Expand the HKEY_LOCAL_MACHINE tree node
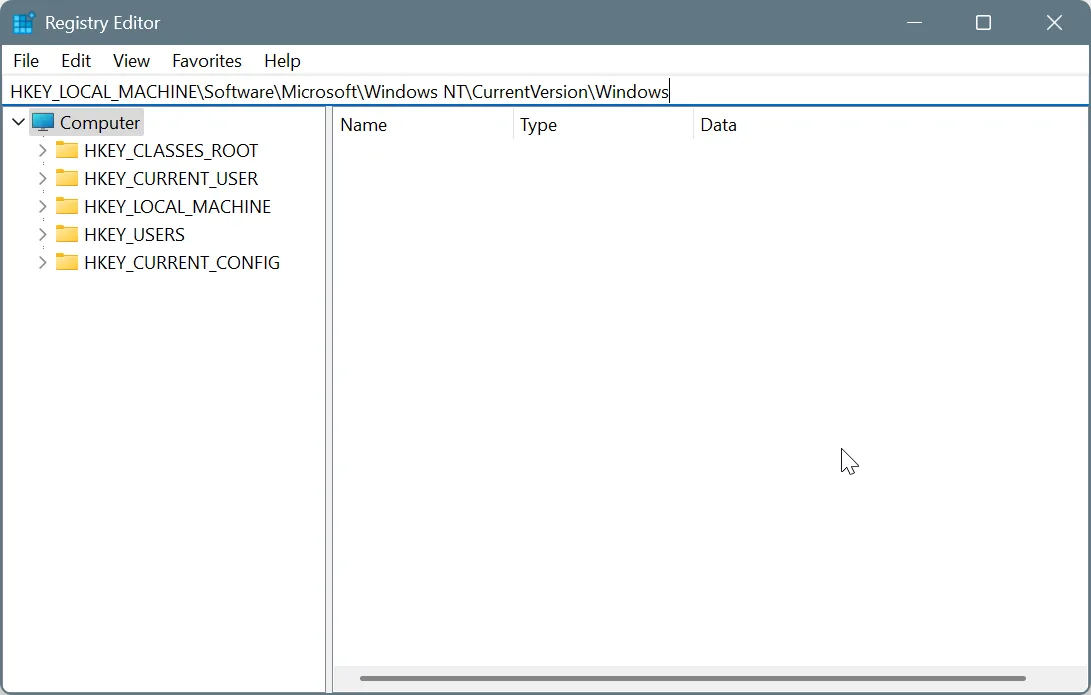 (x=41, y=206)
